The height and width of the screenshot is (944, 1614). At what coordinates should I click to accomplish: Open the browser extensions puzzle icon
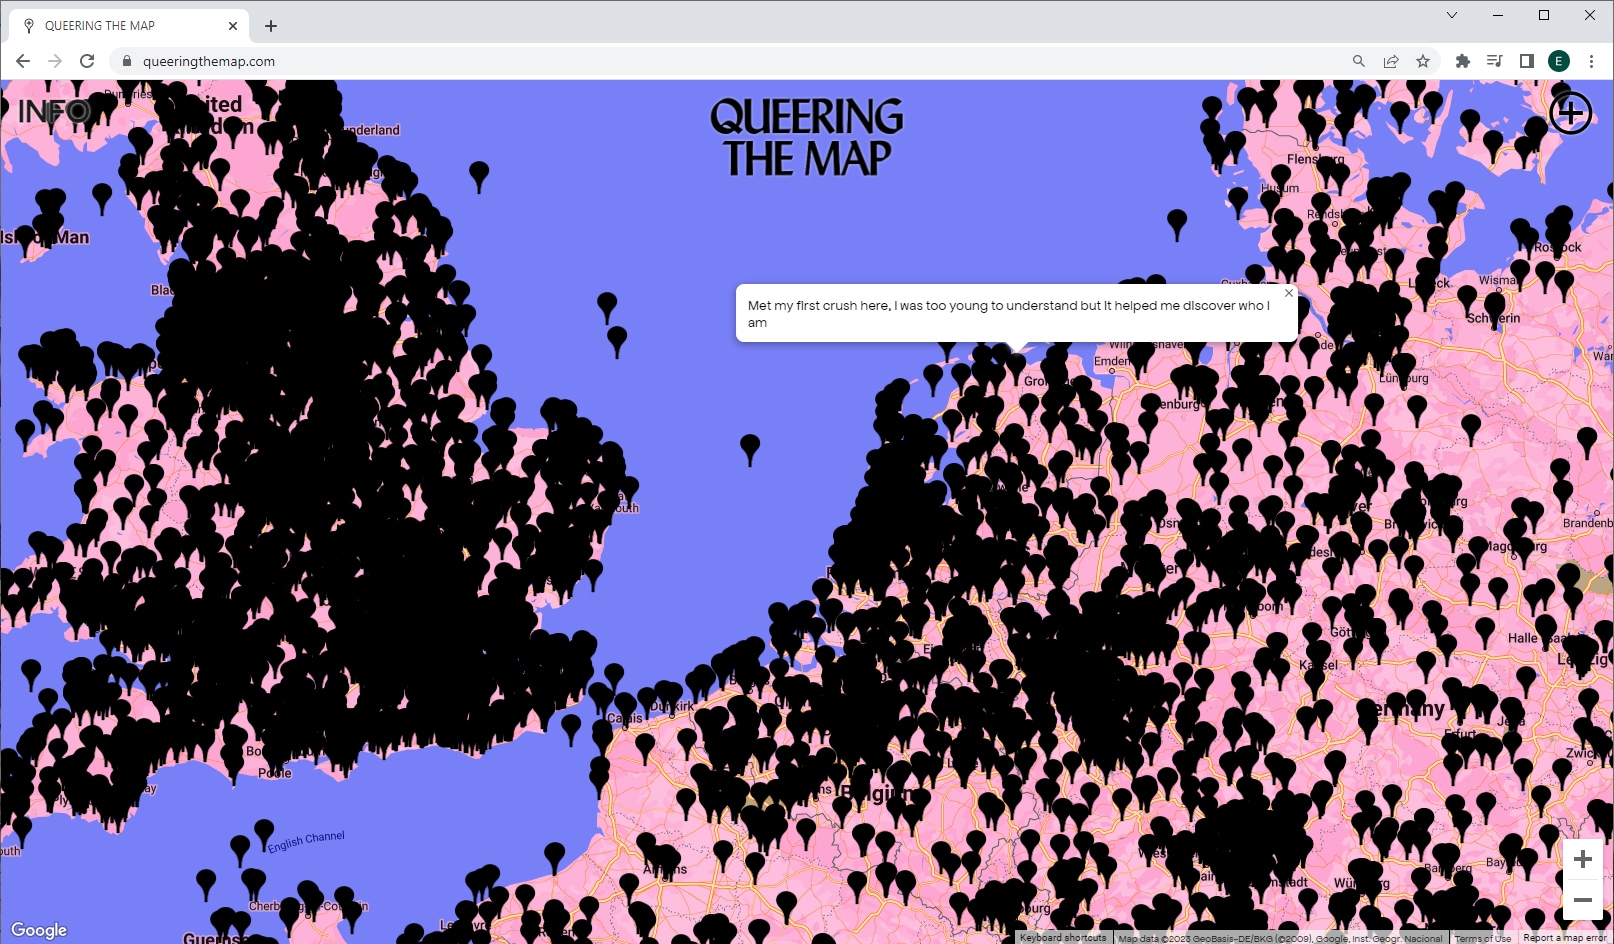[x=1462, y=61]
